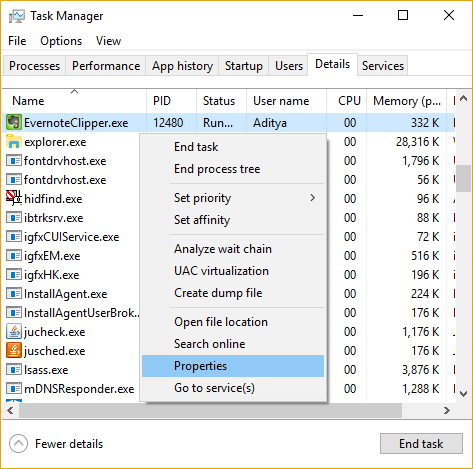Maximize the Task Manager window
This screenshot has width=473, height=469.
pos(403,15)
